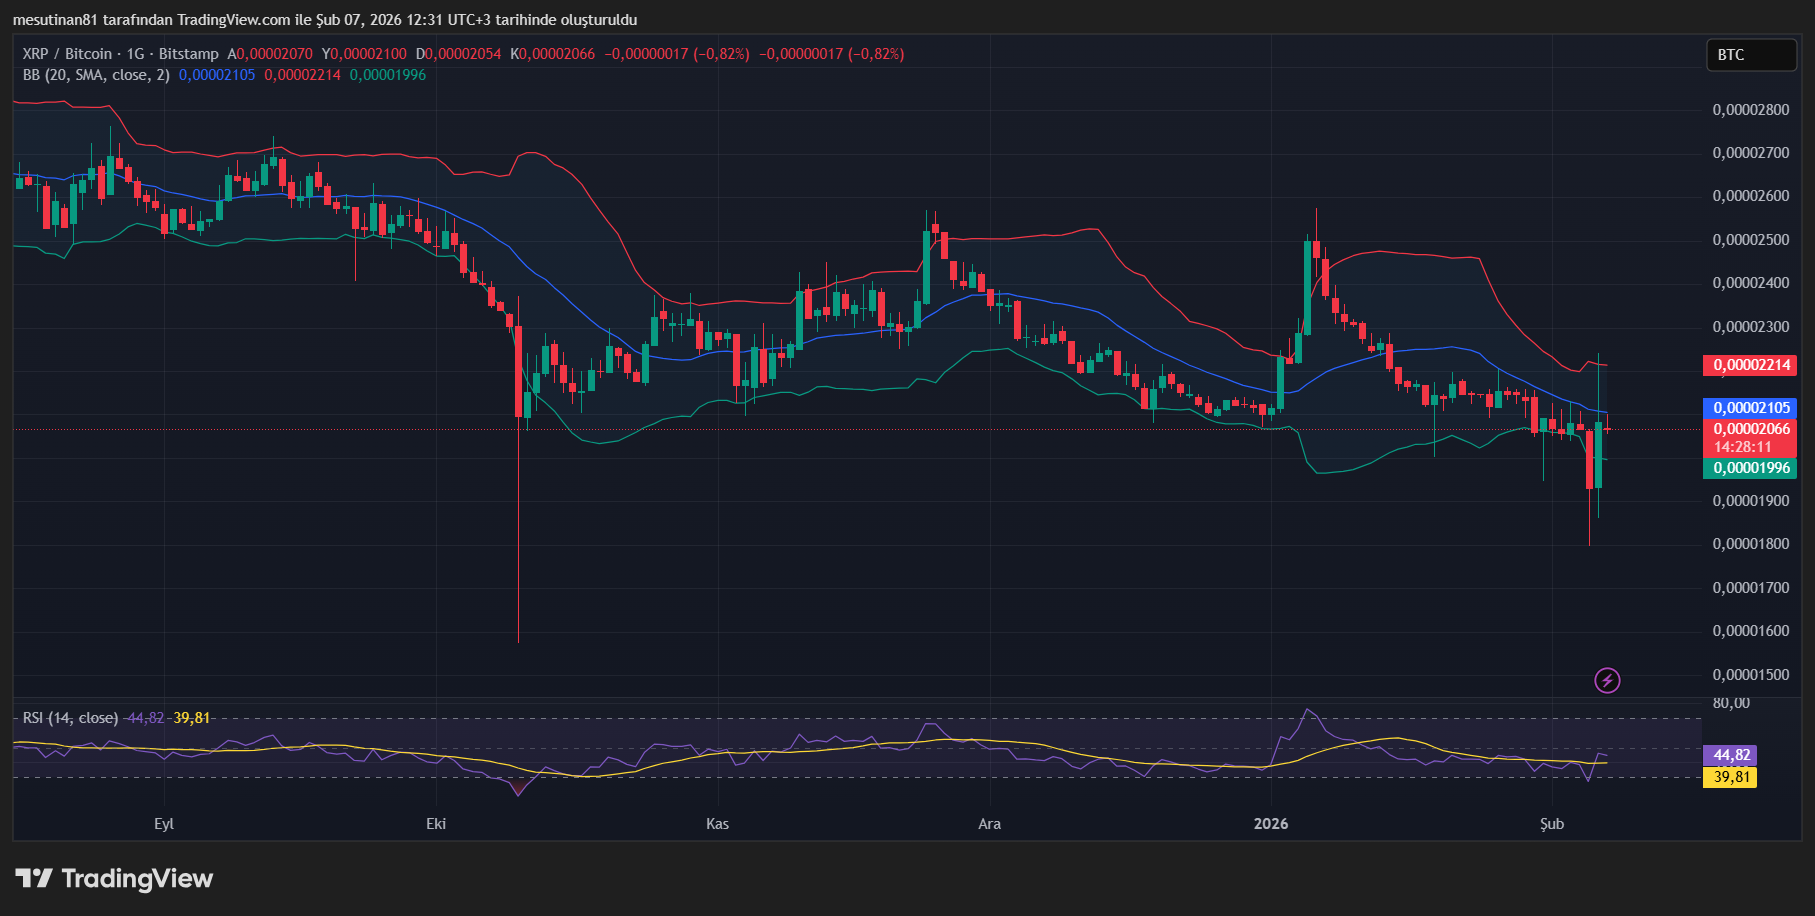Select the Şub label on the time axis
The image size is (1815, 916).
click(x=1552, y=824)
